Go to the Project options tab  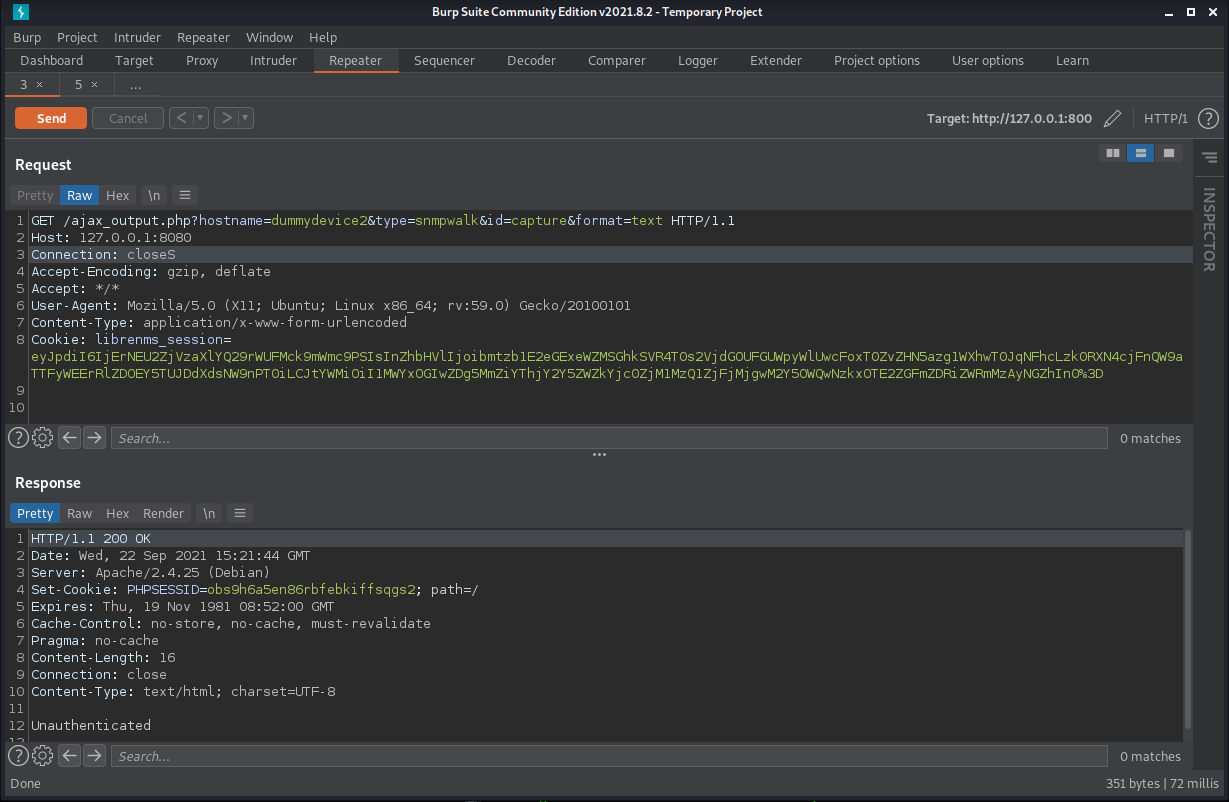(877, 60)
